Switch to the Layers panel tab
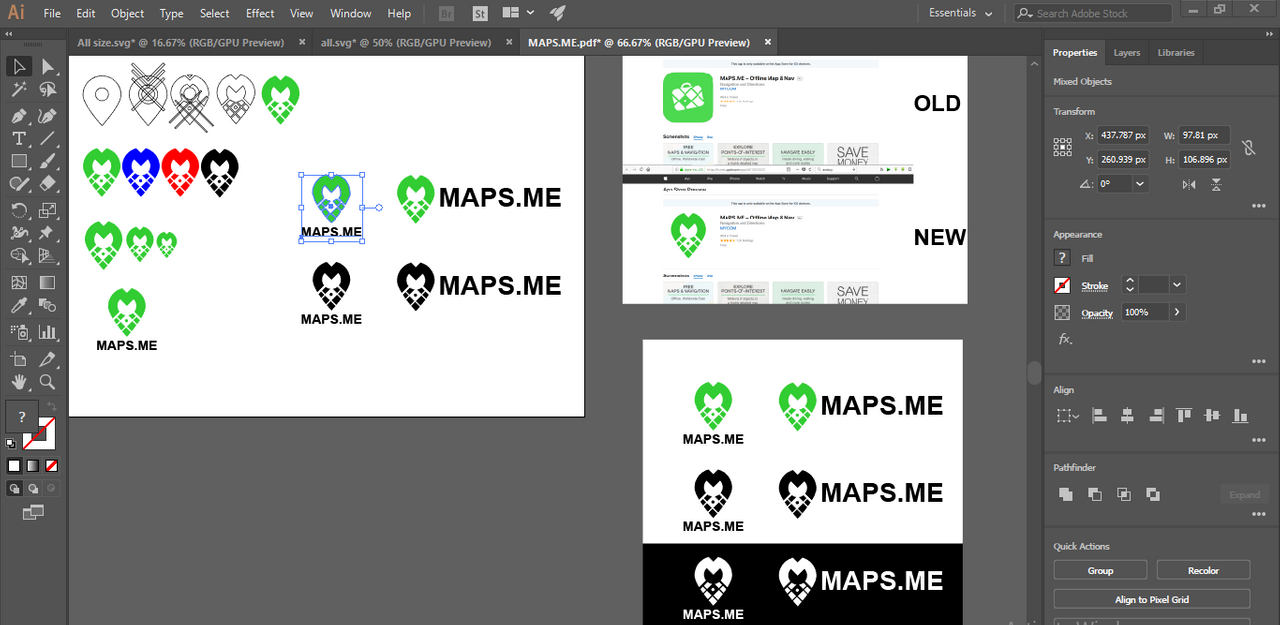The width and height of the screenshot is (1280, 625). tap(1127, 52)
